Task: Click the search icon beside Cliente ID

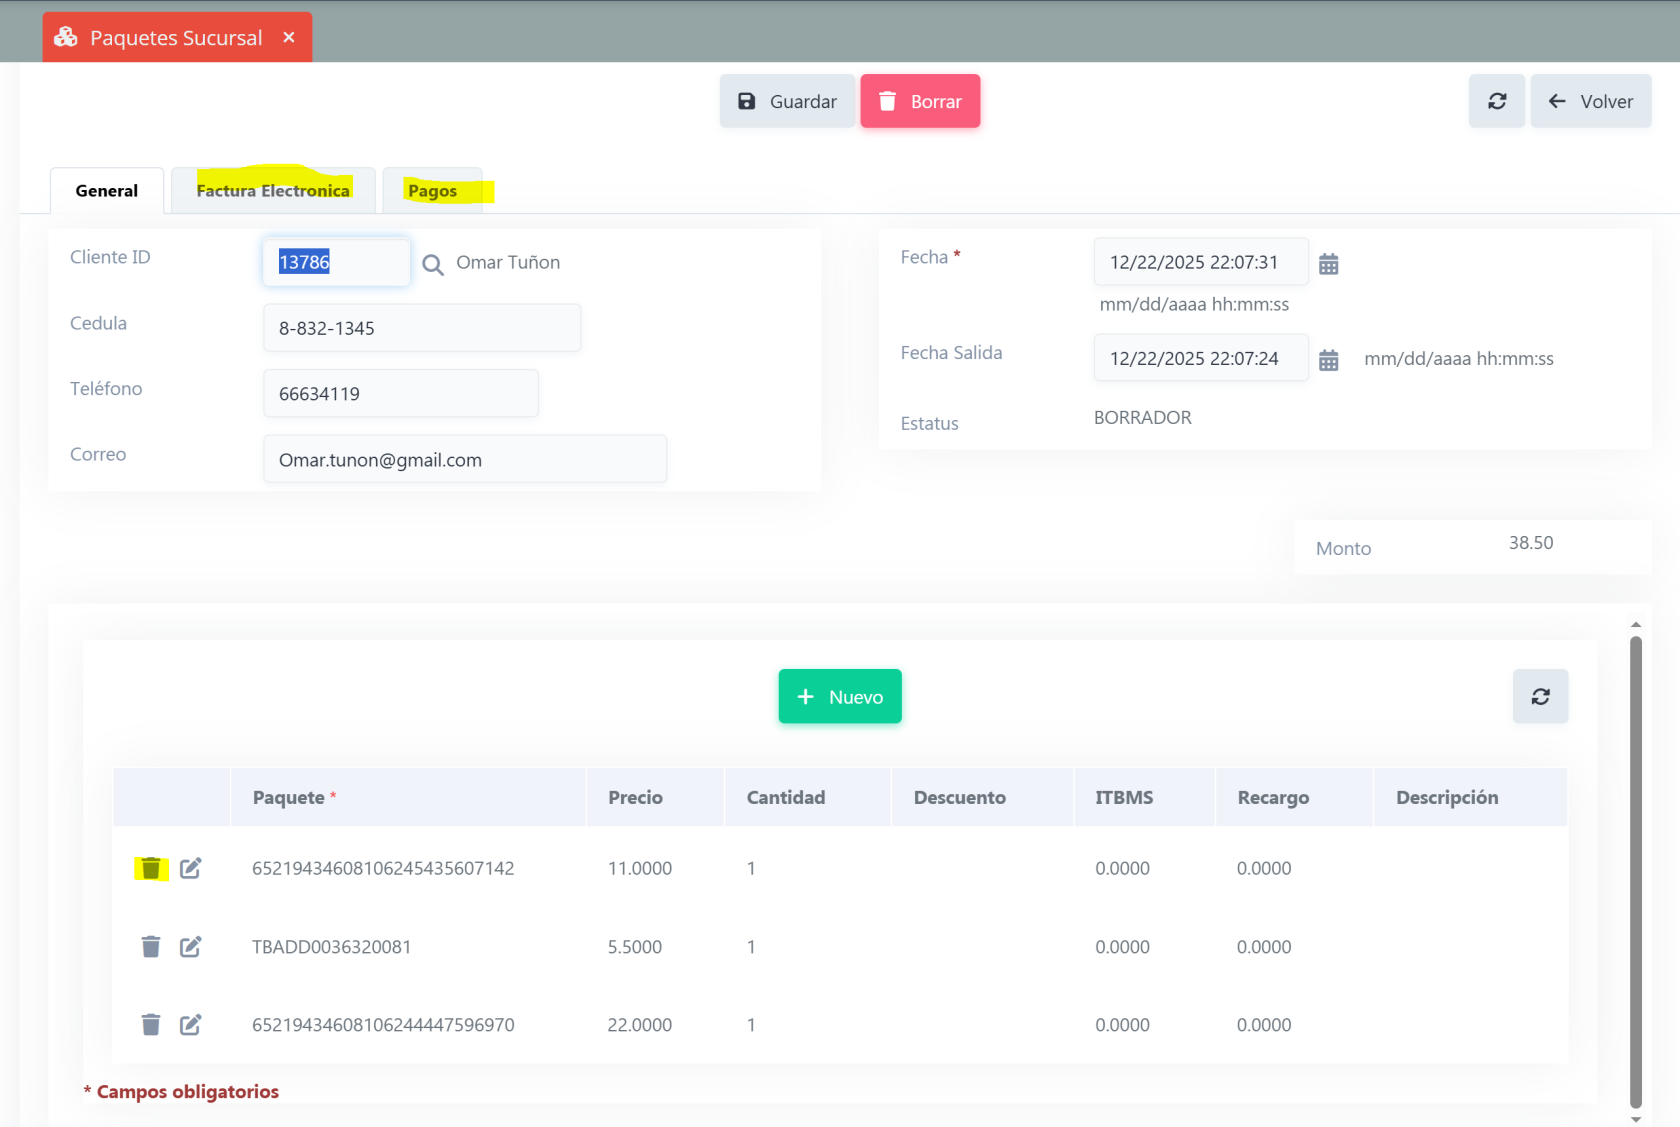Action: 432,264
